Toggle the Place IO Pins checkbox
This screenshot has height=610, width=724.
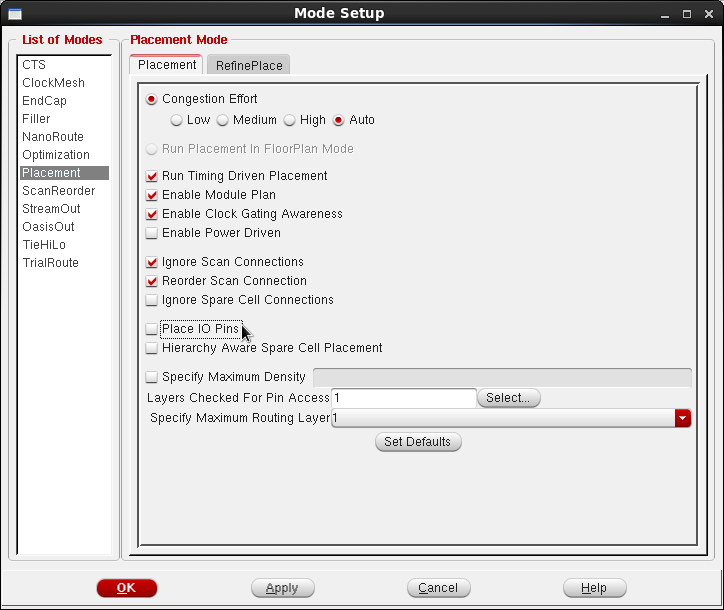152,329
